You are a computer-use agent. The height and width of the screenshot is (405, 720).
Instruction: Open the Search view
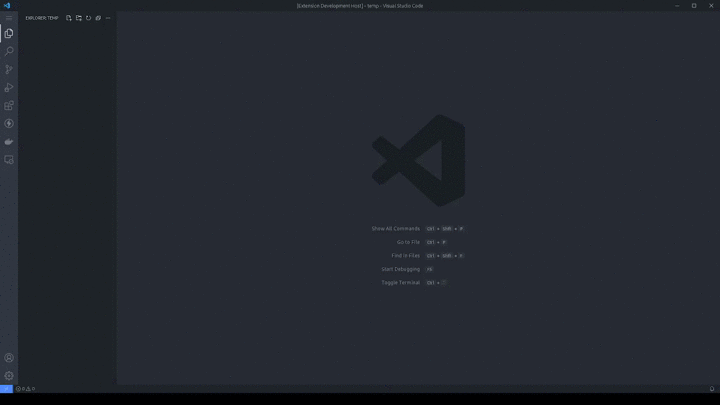(x=9, y=51)
